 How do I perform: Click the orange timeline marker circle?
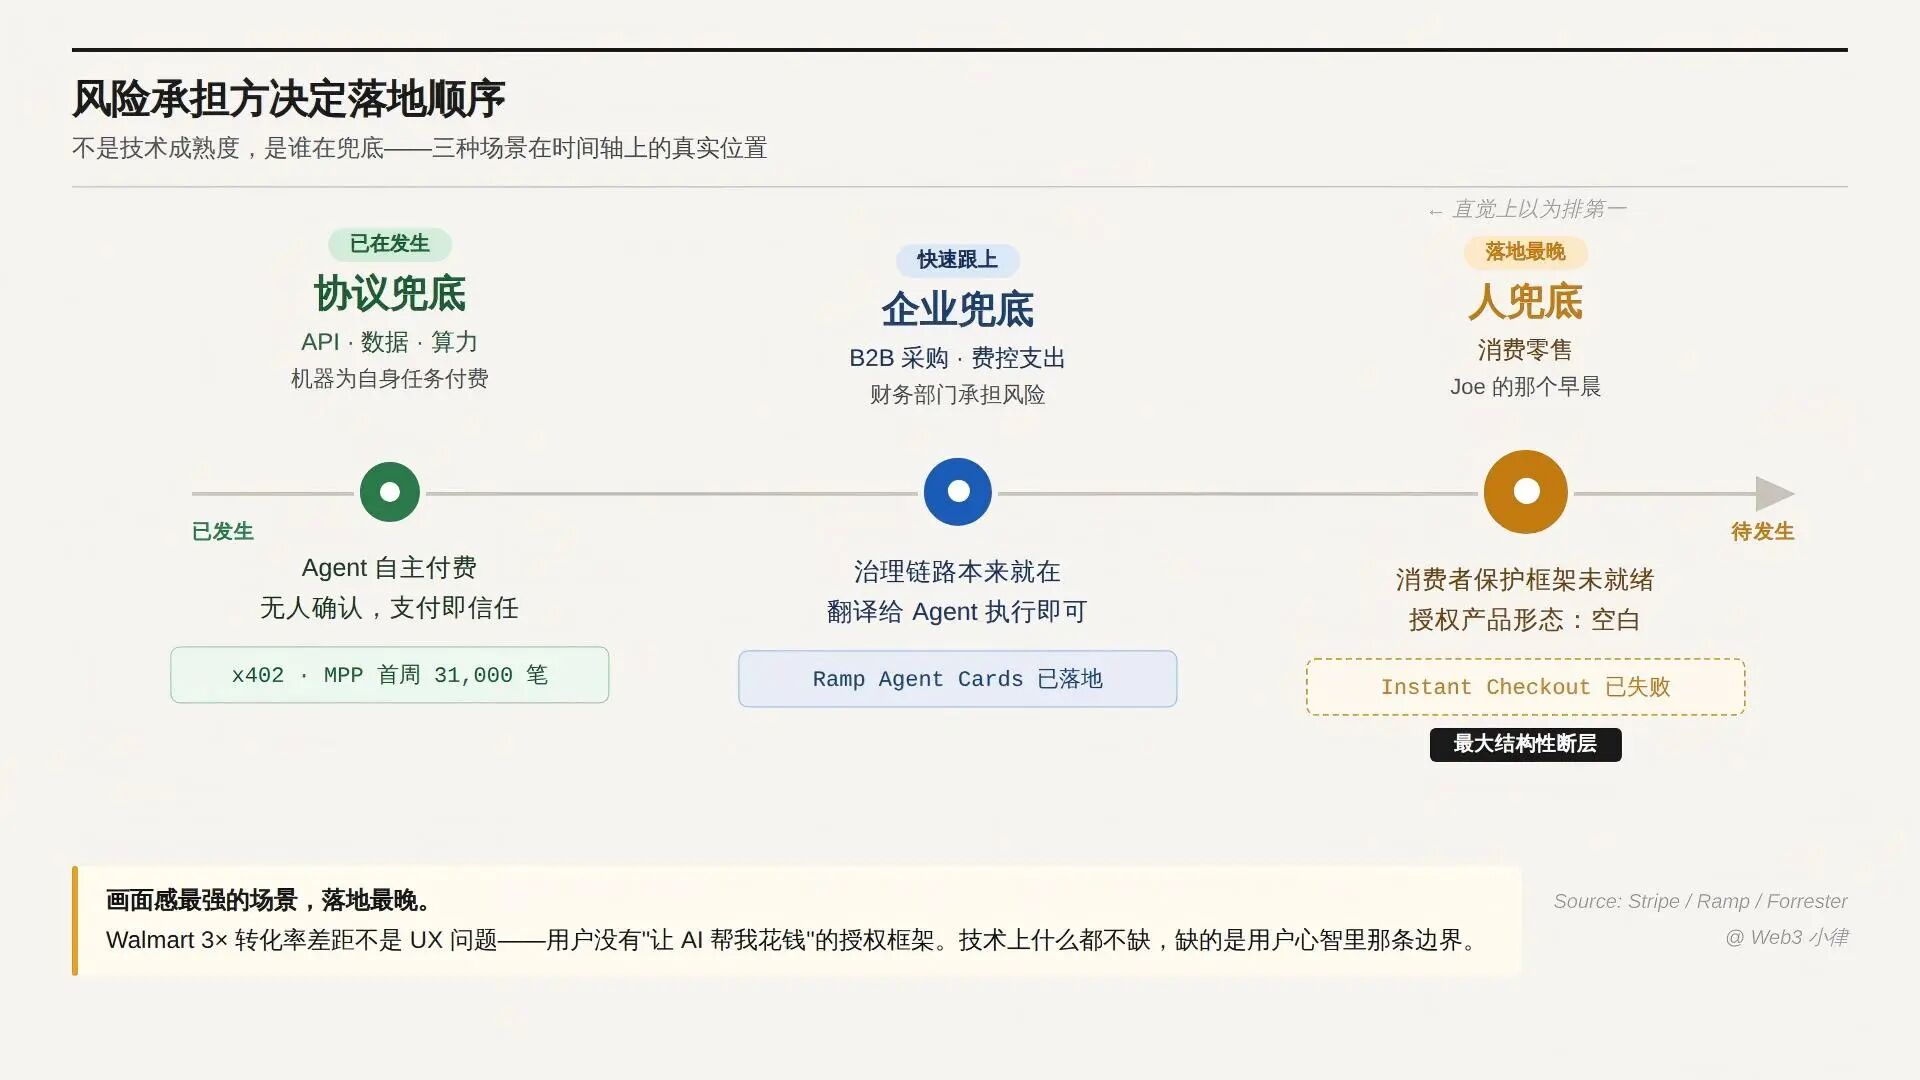[x=1525, y=491]
